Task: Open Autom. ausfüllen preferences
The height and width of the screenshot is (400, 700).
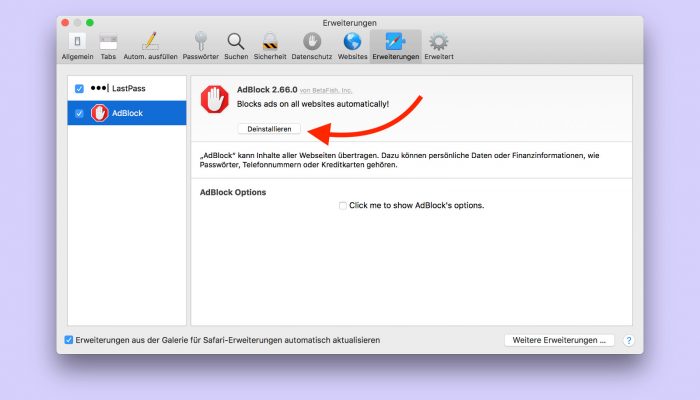Action: (150, 46)
